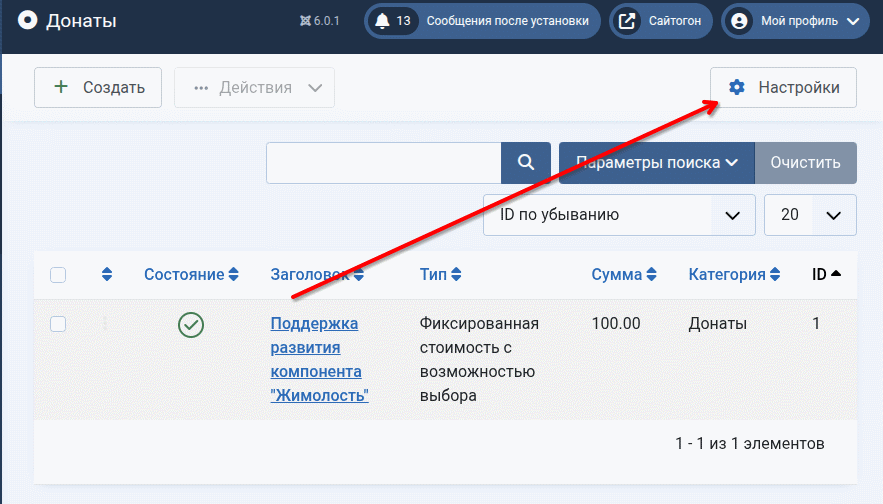Image resolution: width=883 pixels, height=504 pixels.
Task: Click the search text input field
Action: click(383, 163)
